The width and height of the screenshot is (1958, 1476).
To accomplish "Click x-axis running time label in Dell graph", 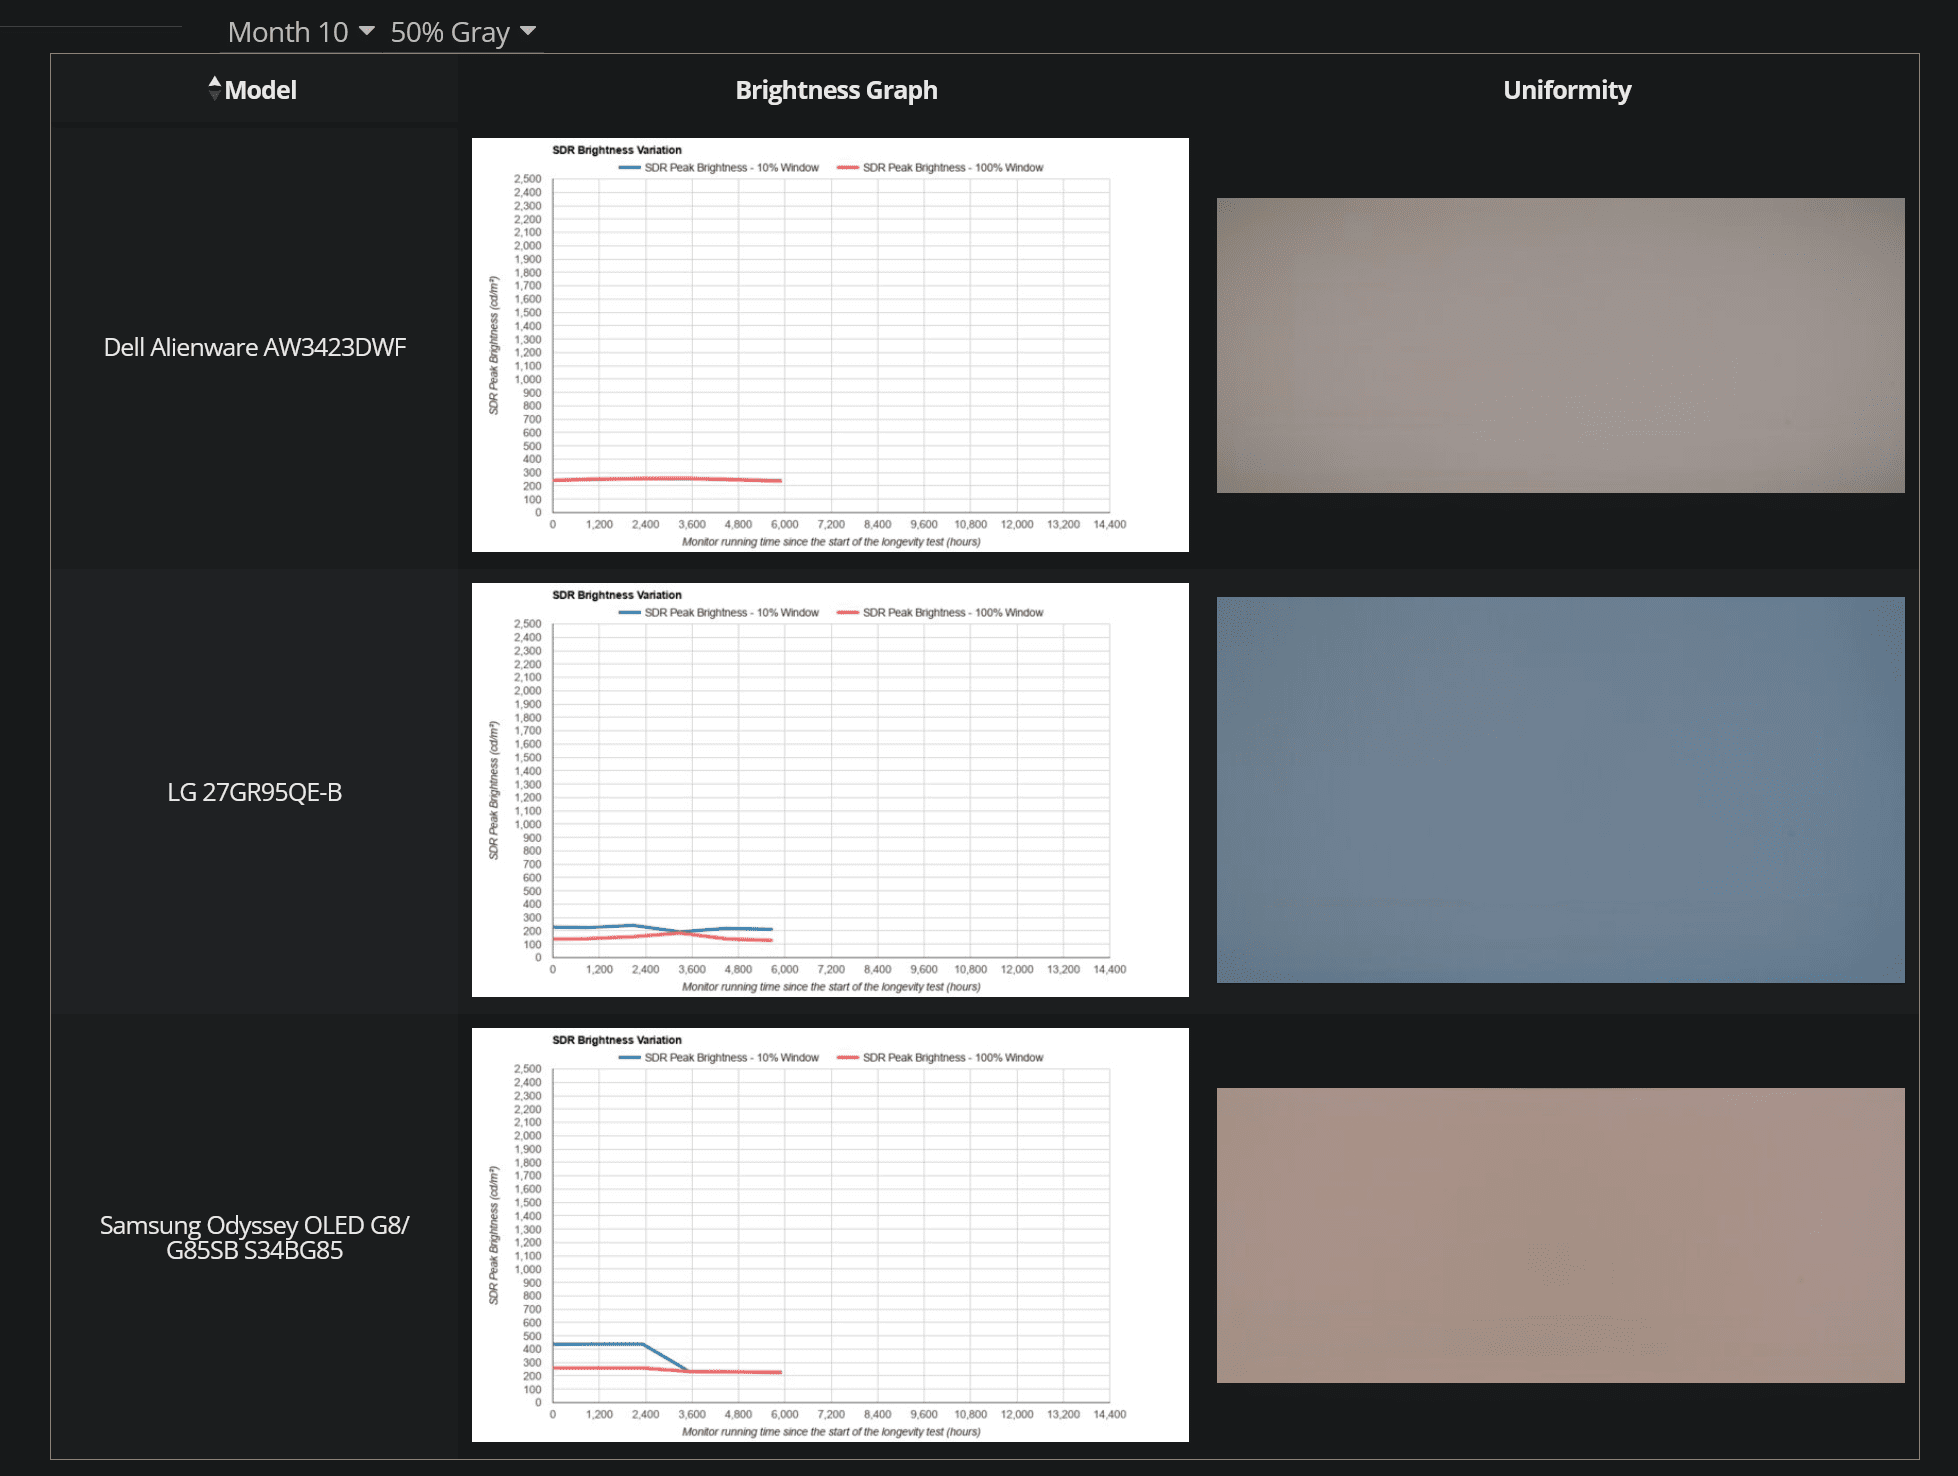I will pos(831,542).
